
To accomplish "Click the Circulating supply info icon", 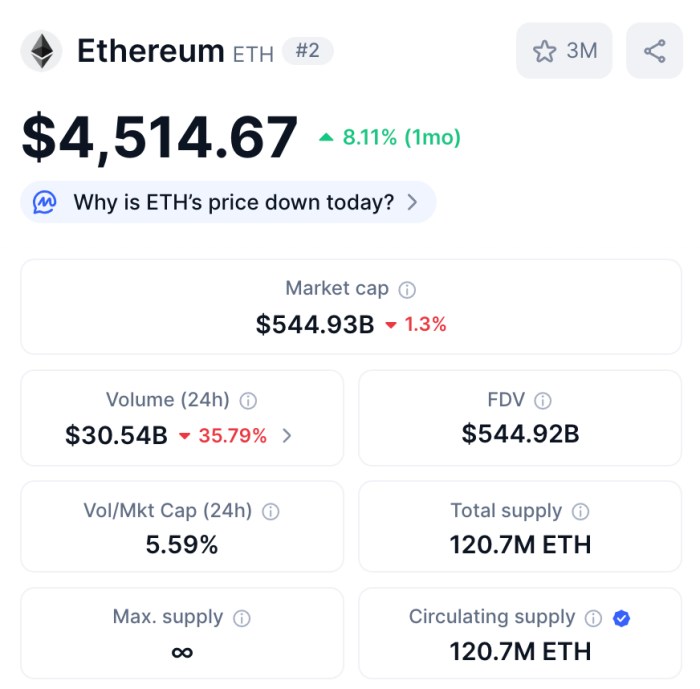I will 593,618.
